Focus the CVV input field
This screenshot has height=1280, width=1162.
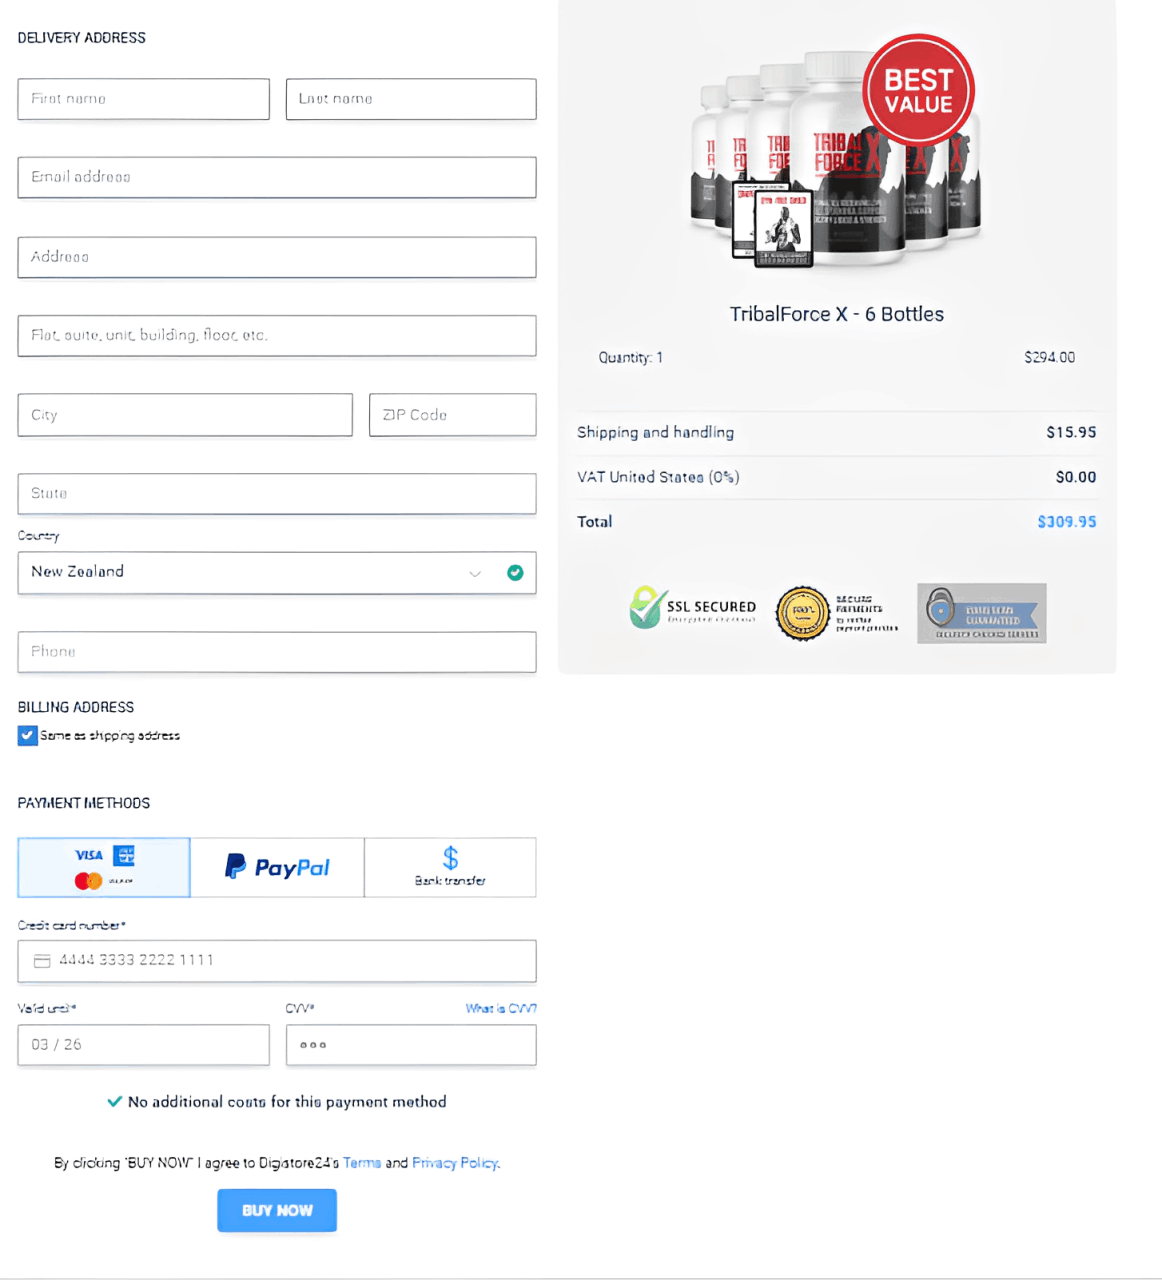tap(411, 1045)
